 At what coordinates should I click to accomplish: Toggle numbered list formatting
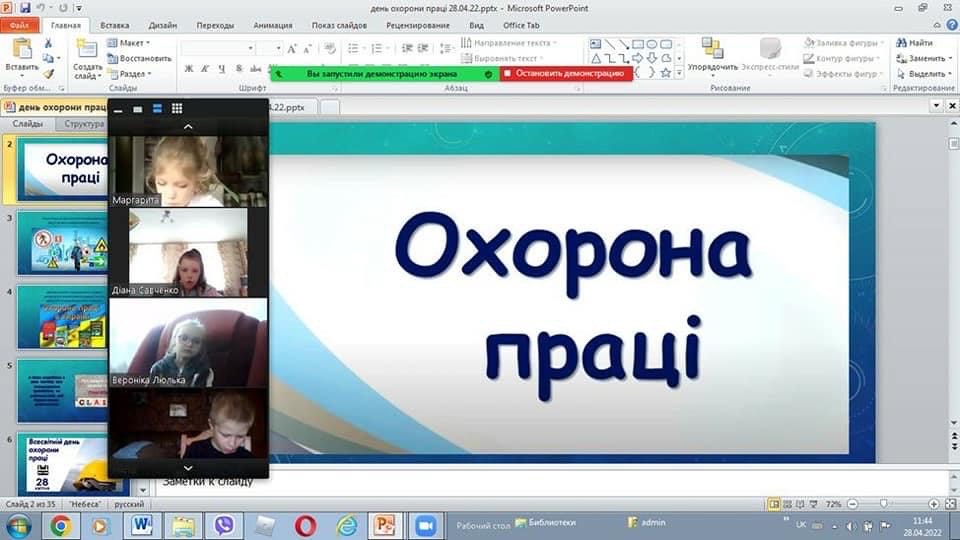(379, 48)
